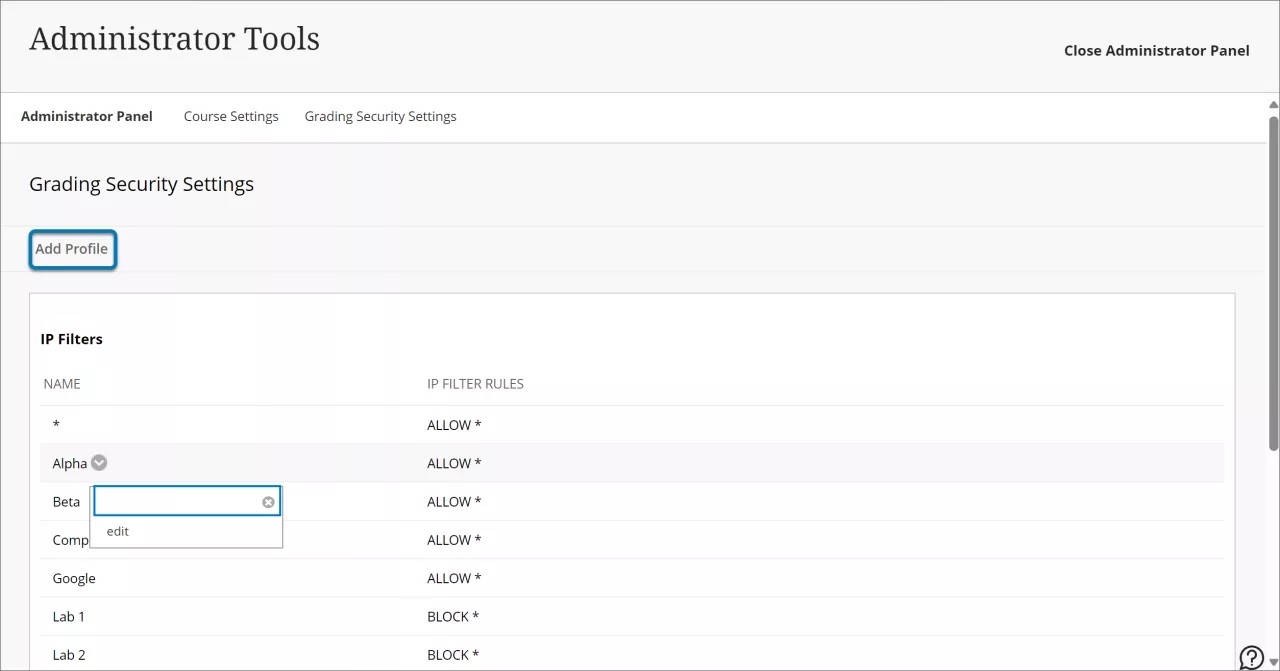The image size is (1280, 671).
Task: Switch to the Course Settings breadcrumb
Action: pyautogui.click(x=231, y=116)
